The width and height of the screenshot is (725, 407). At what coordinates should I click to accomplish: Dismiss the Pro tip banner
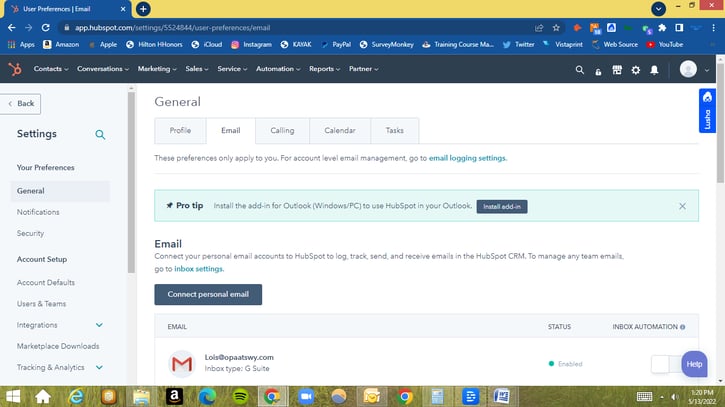682,206
